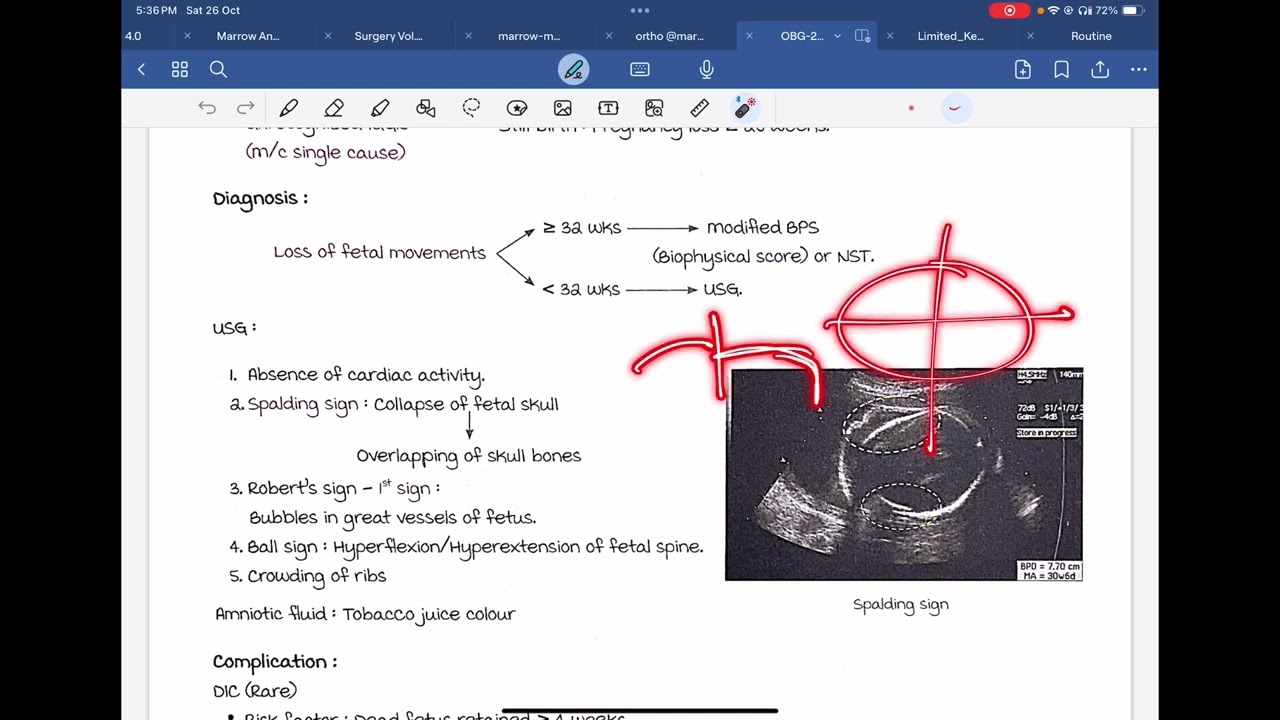Open the search magnifier
Screen dimensions: 1280x720
pyautogui.click(x=218, y=69)
